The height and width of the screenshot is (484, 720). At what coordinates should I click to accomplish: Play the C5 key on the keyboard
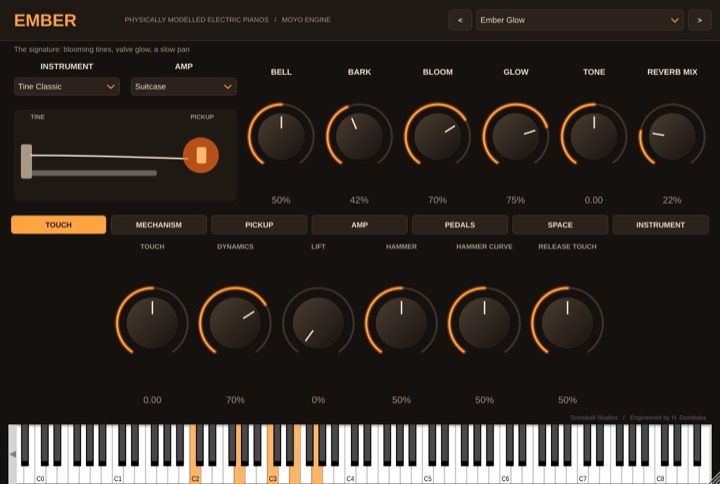point(428,473)
